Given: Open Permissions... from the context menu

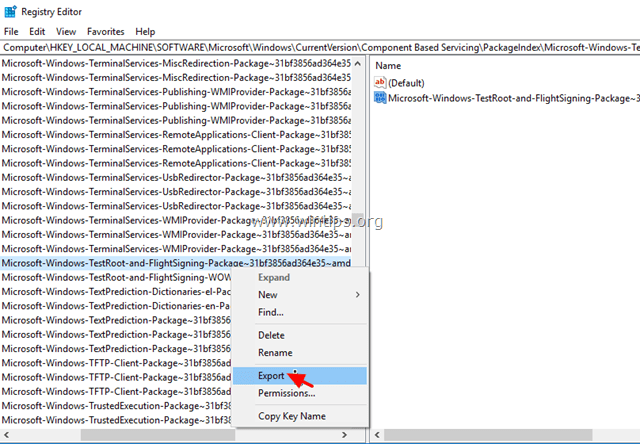Looking at the screenshot, I should 300,393.
